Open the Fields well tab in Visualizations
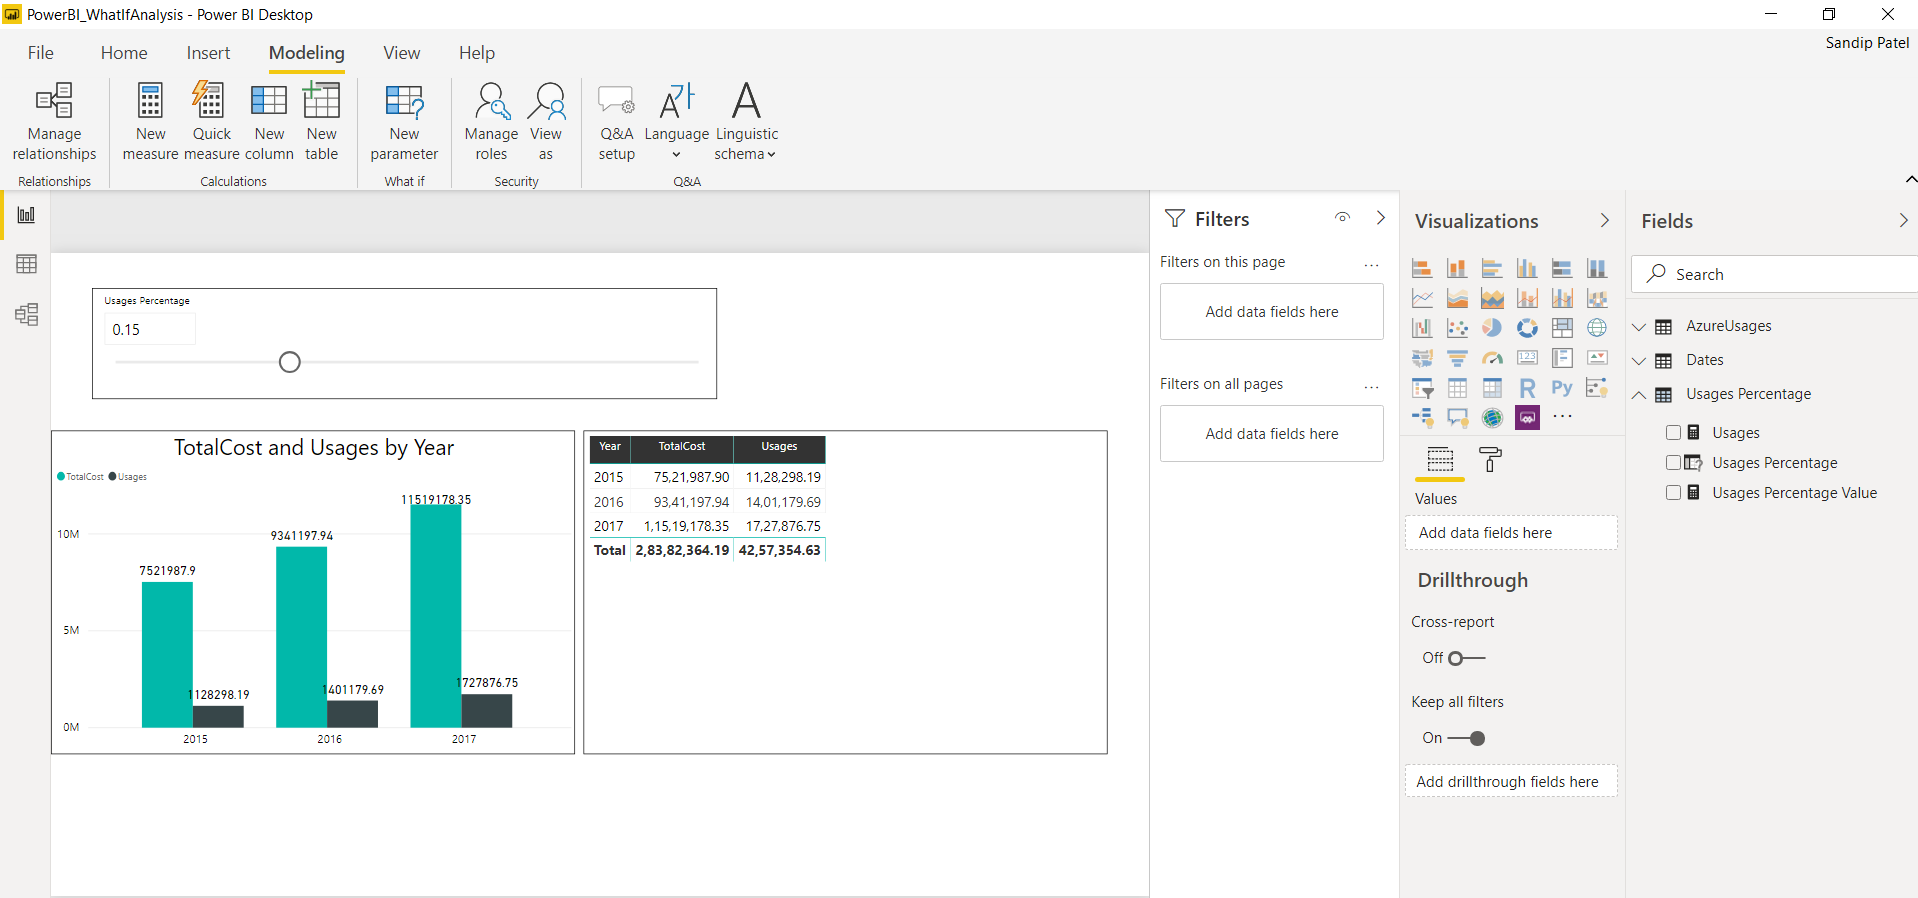This screenshot has height=898, width=1918. tap(1440, 460)
